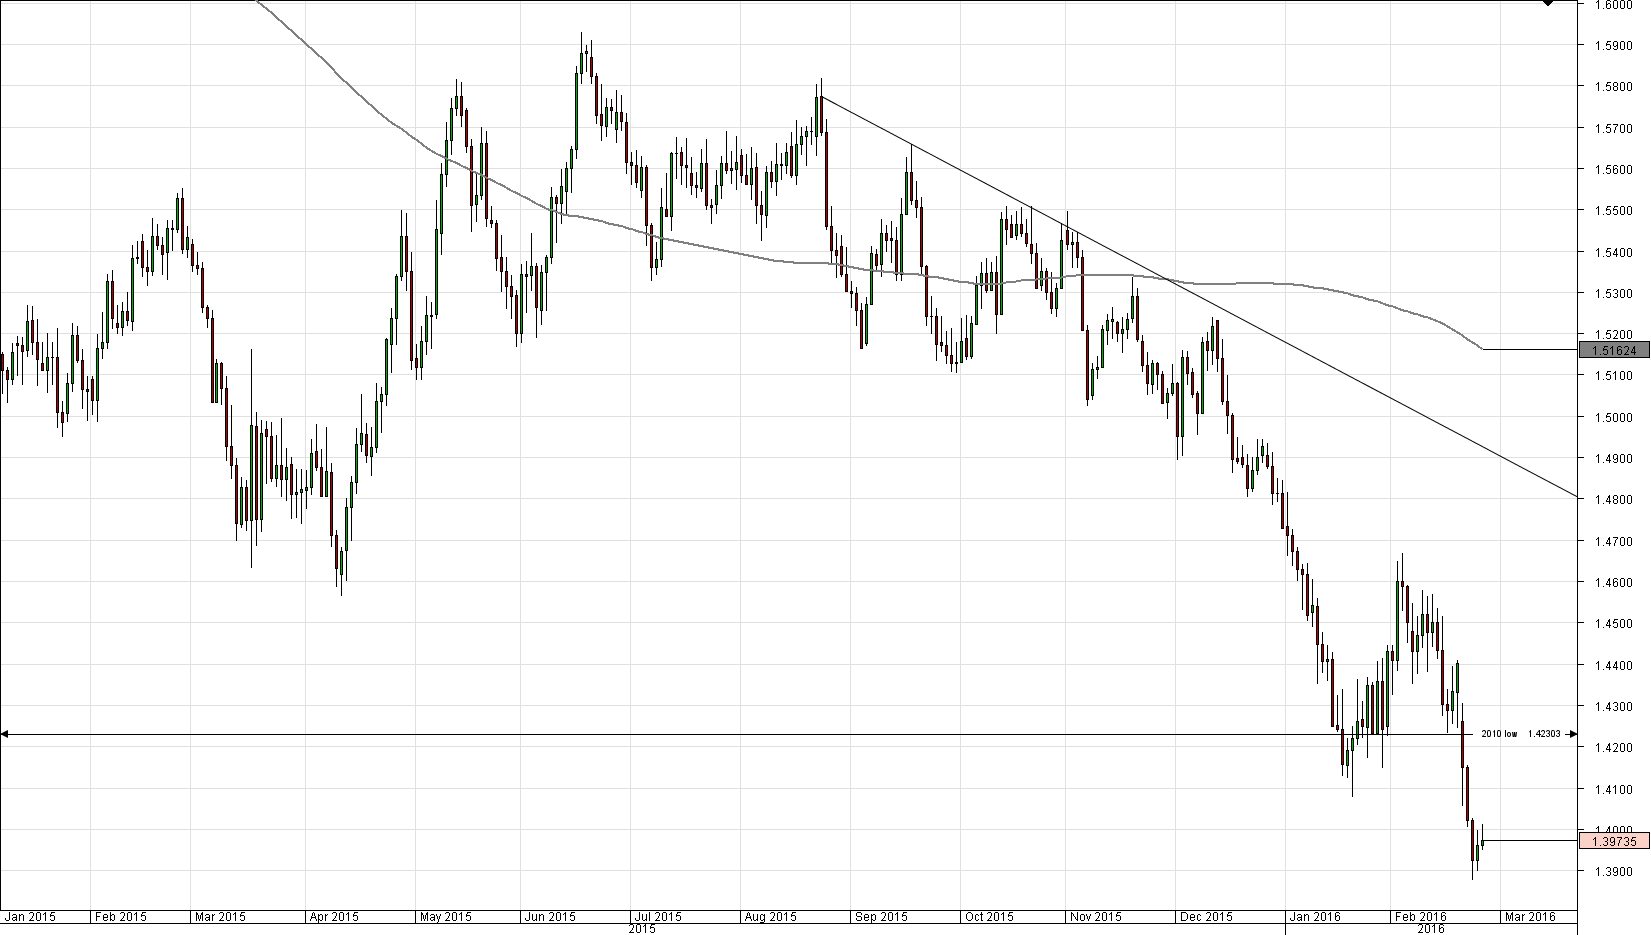Click the 1.4900 price axis label

(1615, 459)
